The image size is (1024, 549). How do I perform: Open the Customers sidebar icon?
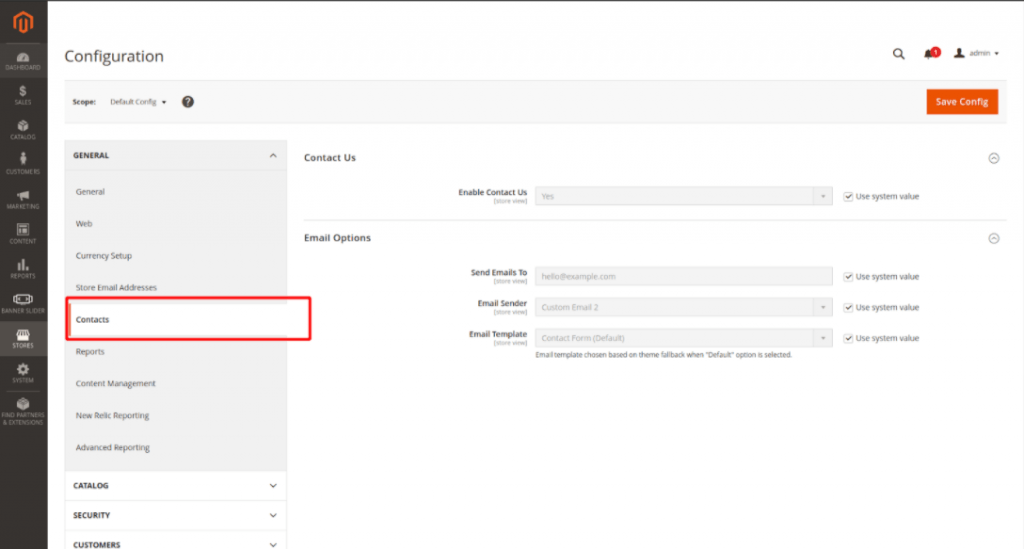pos(23,164)
